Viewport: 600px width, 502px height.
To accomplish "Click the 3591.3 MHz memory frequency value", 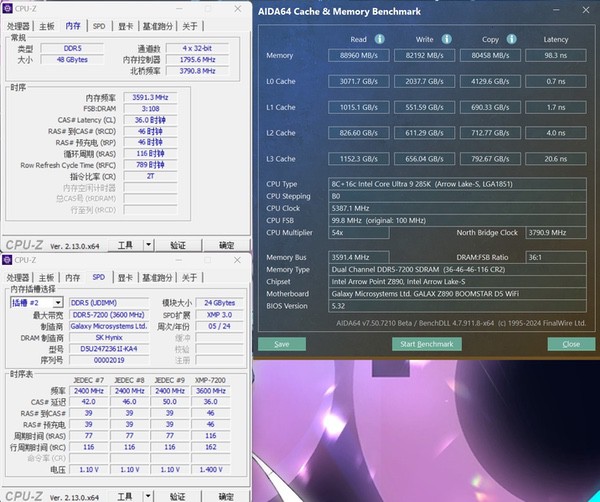I will (150, 97).
